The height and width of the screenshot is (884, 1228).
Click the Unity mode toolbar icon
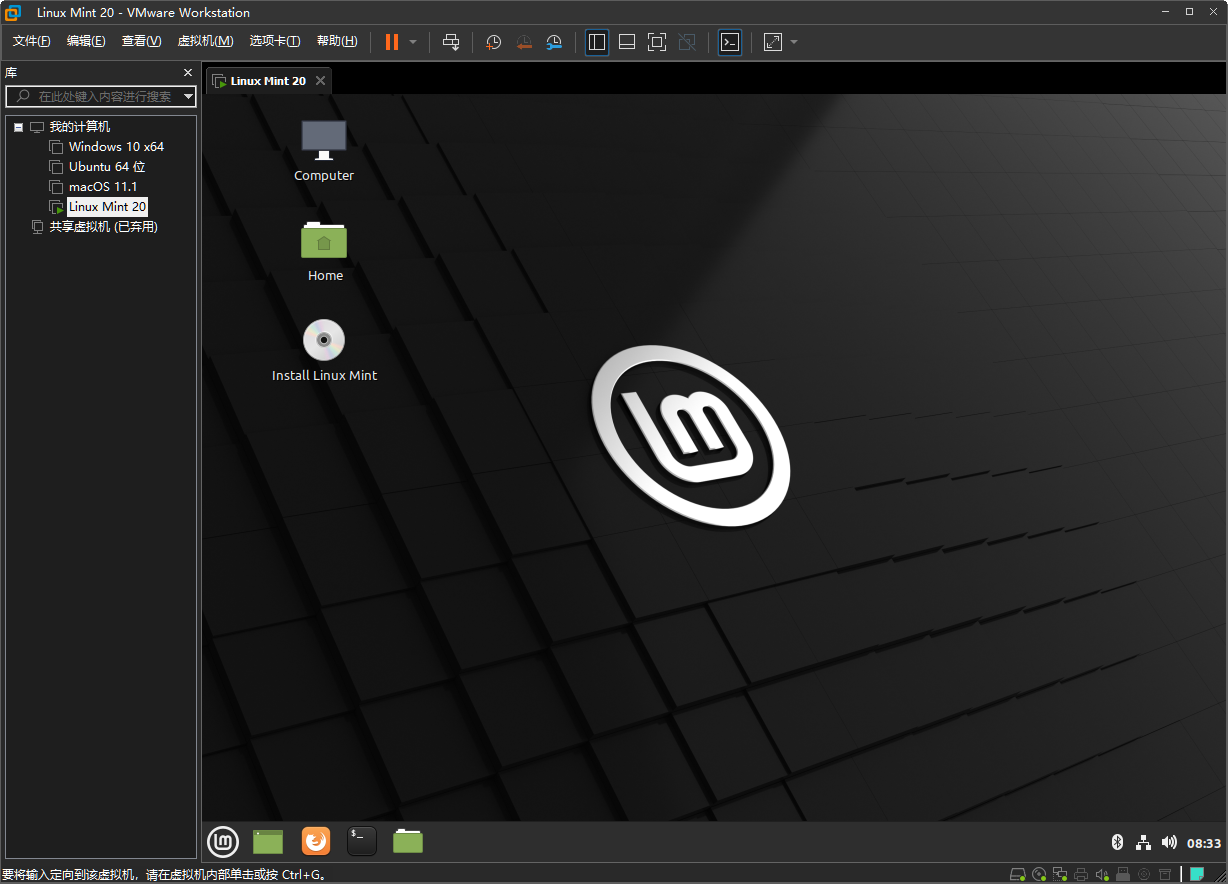pos(687,42)
